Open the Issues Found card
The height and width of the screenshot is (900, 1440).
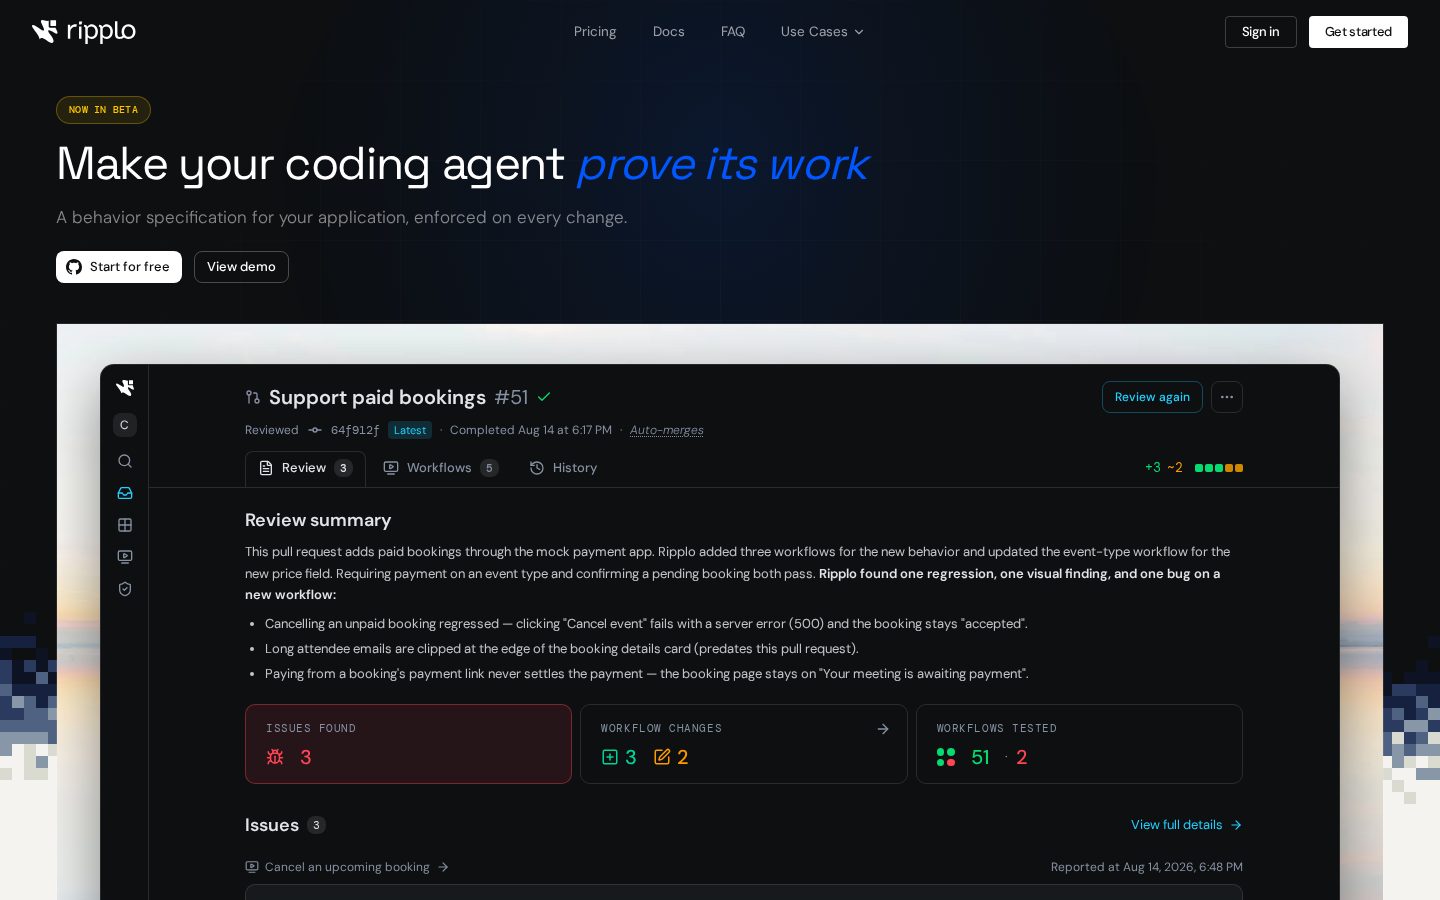coord(408,744)
